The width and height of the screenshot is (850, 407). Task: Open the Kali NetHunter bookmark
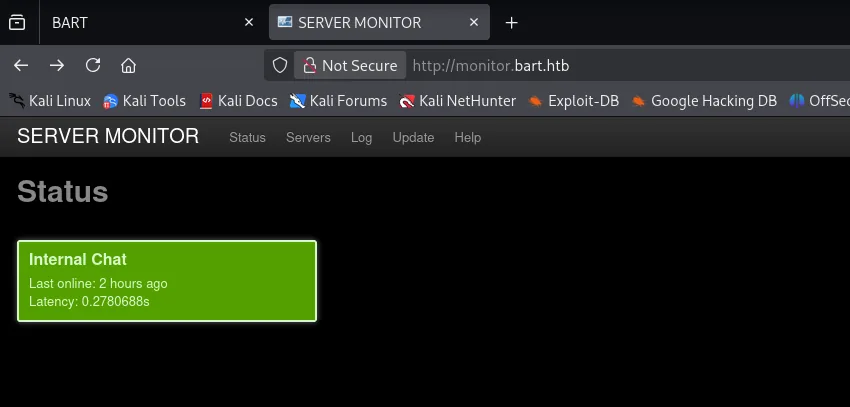(458, 101)
